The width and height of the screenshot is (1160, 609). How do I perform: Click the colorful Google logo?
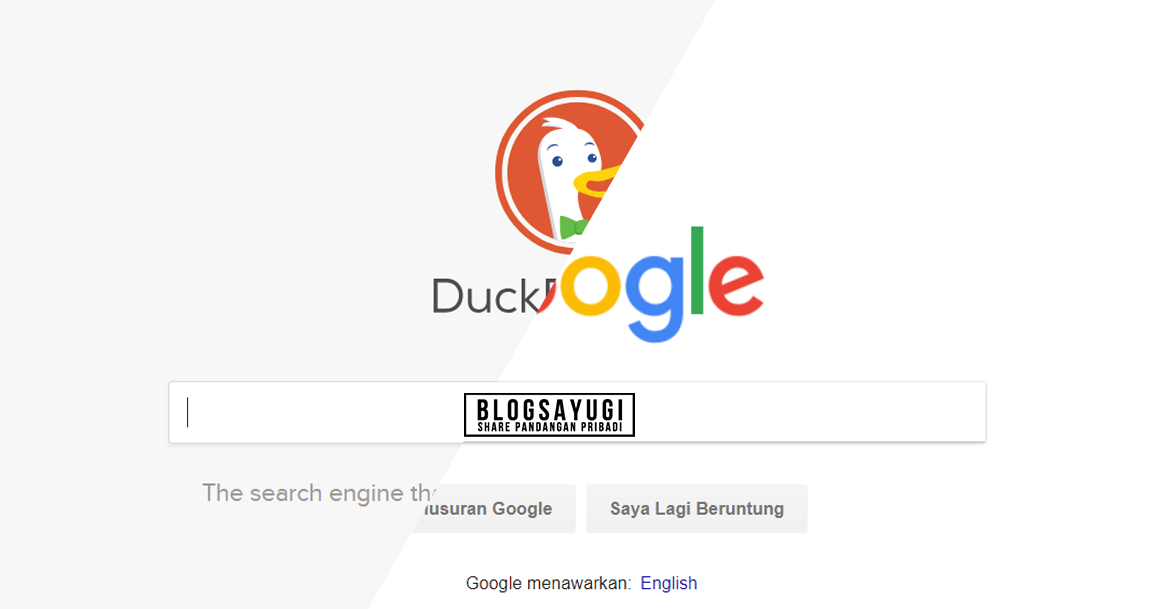tap(651, 285)
